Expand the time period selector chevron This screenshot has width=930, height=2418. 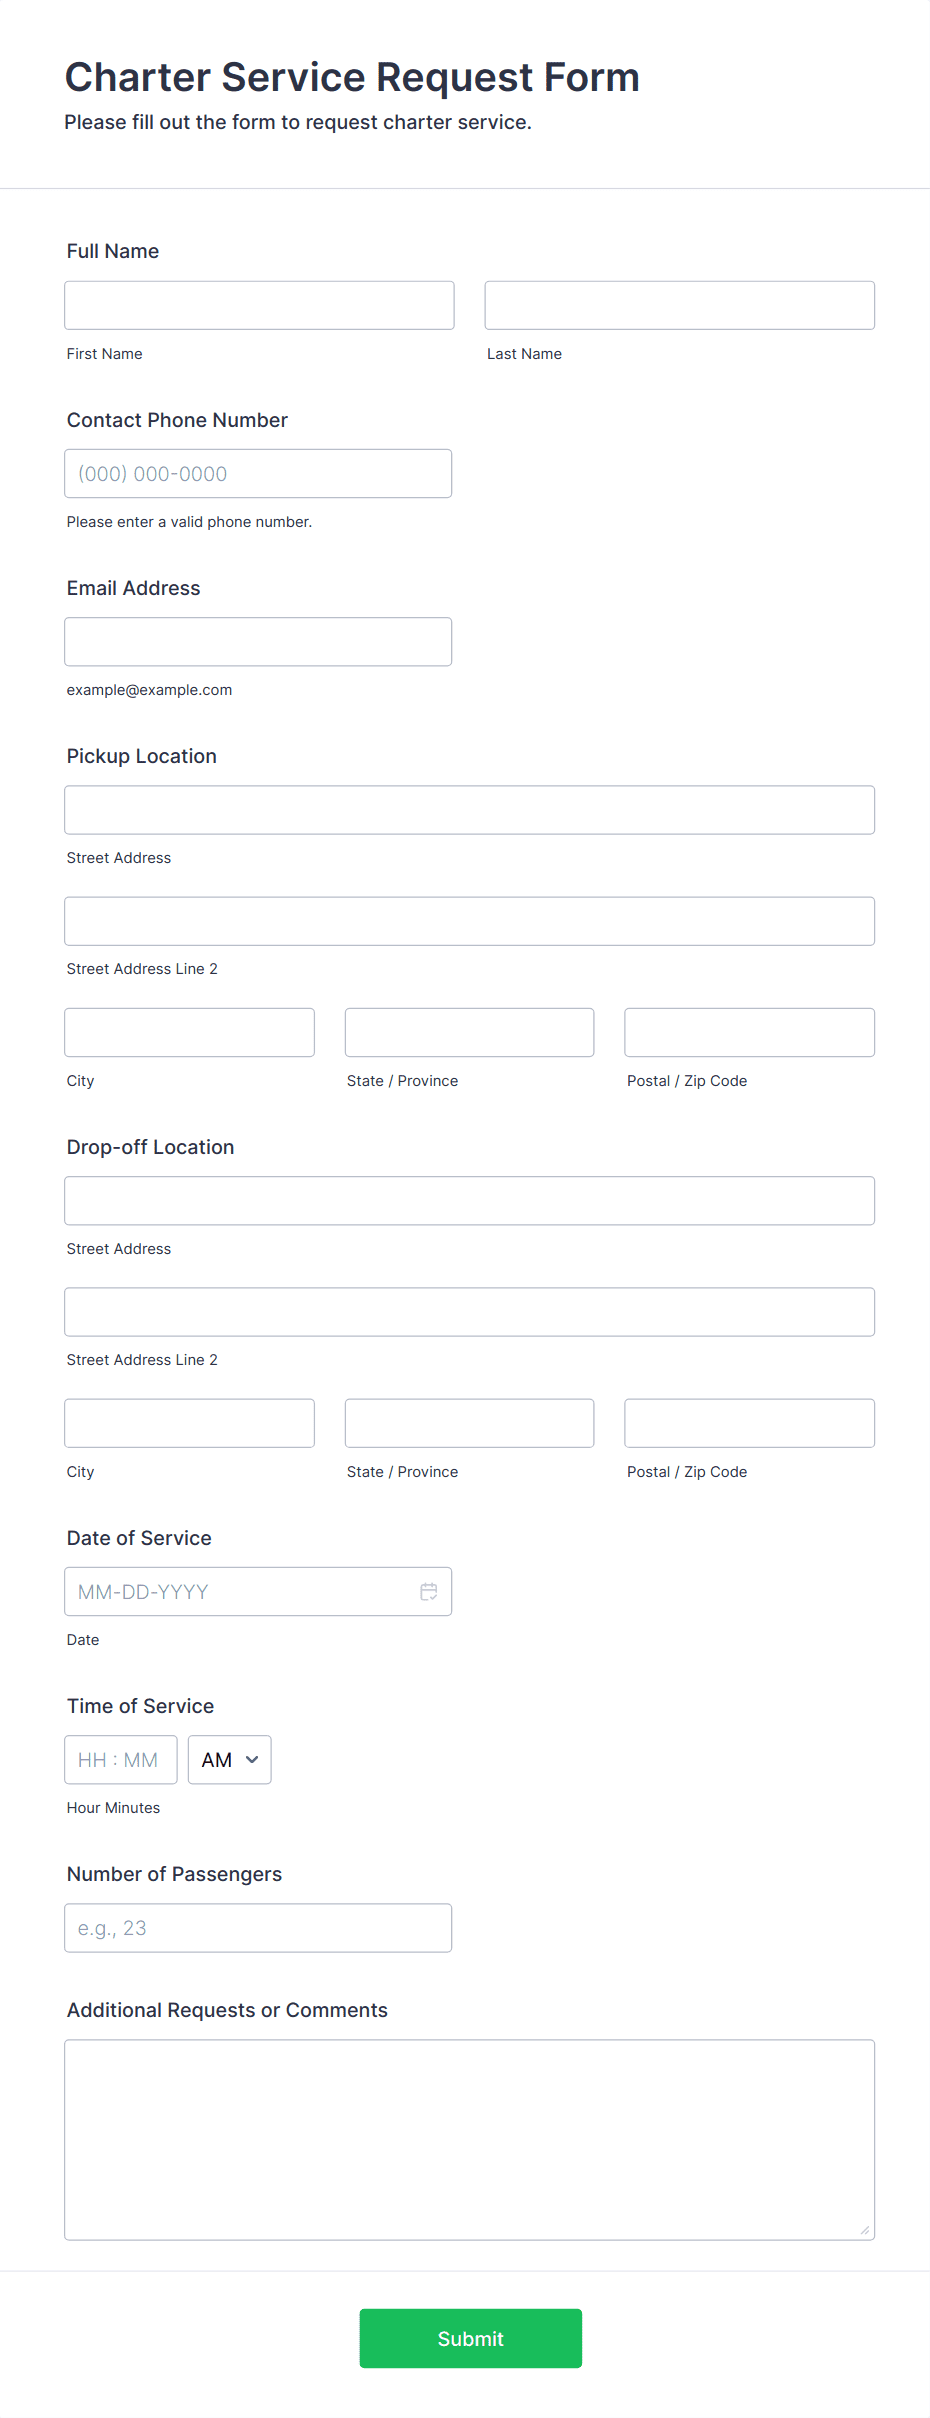coord(251,1760)
